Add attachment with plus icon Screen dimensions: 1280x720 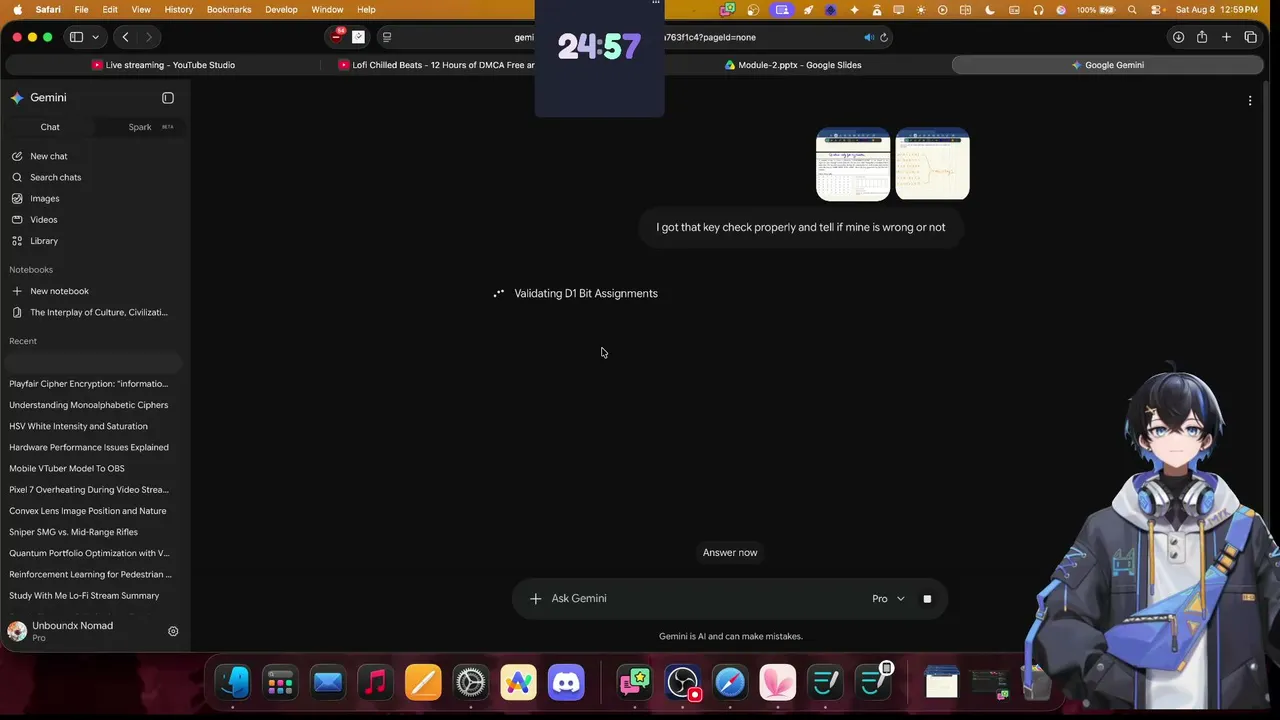pos(535,599)
